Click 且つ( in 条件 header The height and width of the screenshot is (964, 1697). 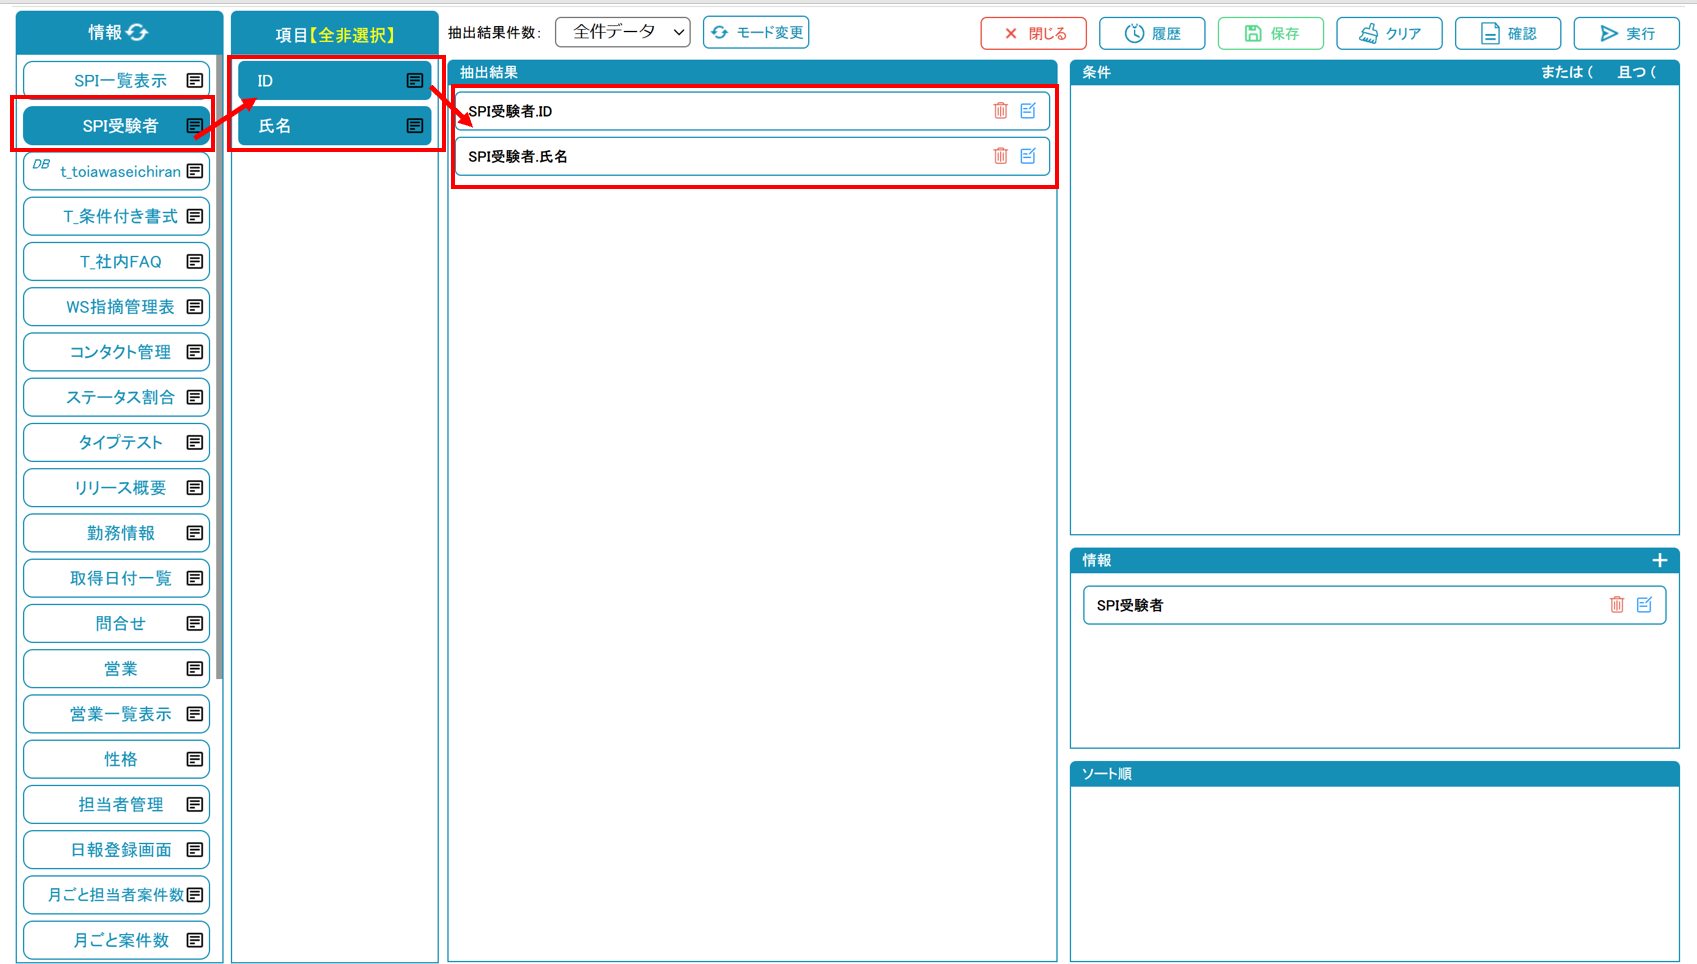click(1637, 72)
